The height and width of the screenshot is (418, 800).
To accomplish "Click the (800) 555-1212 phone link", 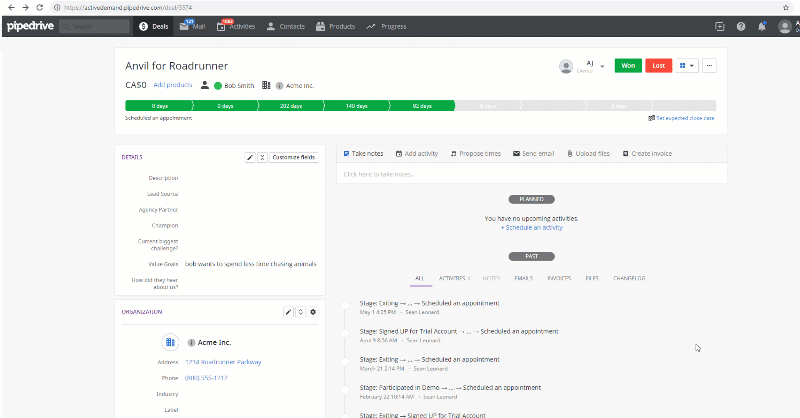I will coord(206,378).
